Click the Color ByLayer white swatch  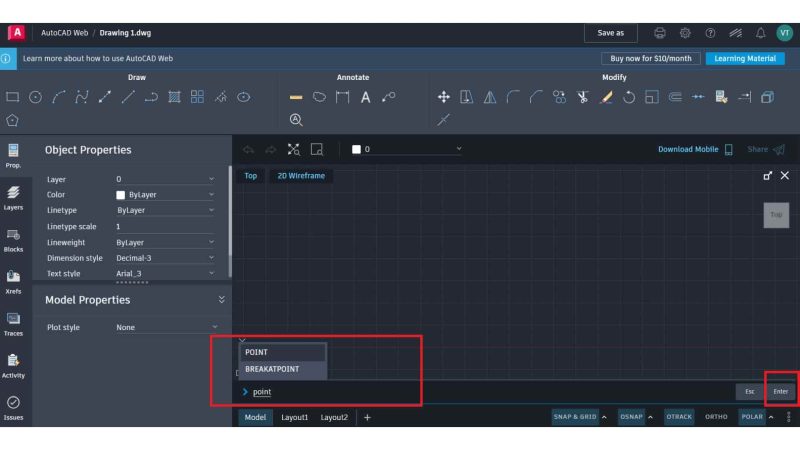120,195
